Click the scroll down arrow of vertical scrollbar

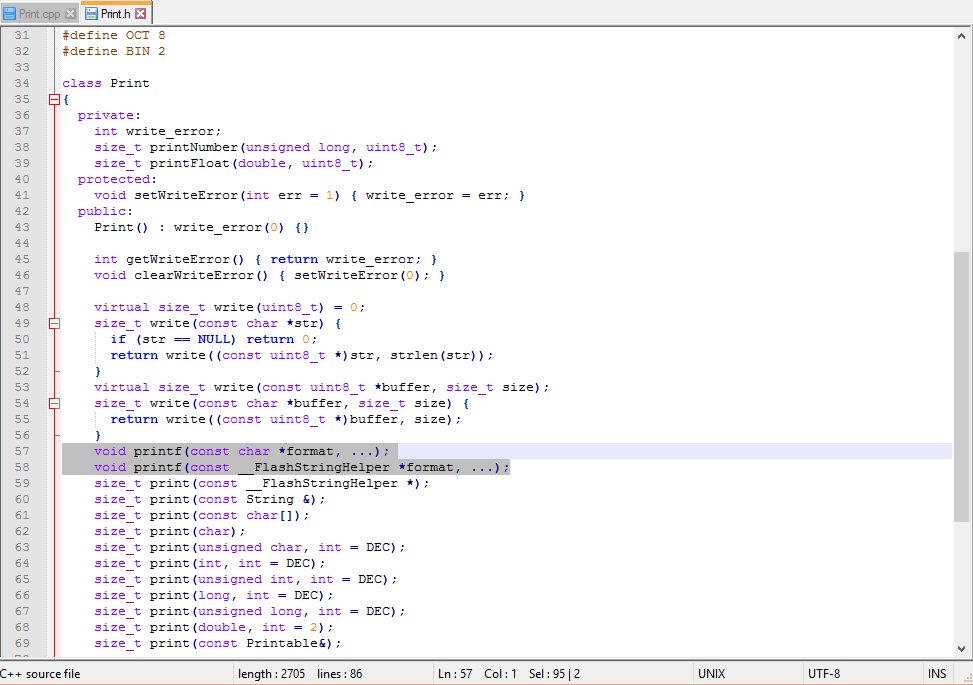click(961, 648)
